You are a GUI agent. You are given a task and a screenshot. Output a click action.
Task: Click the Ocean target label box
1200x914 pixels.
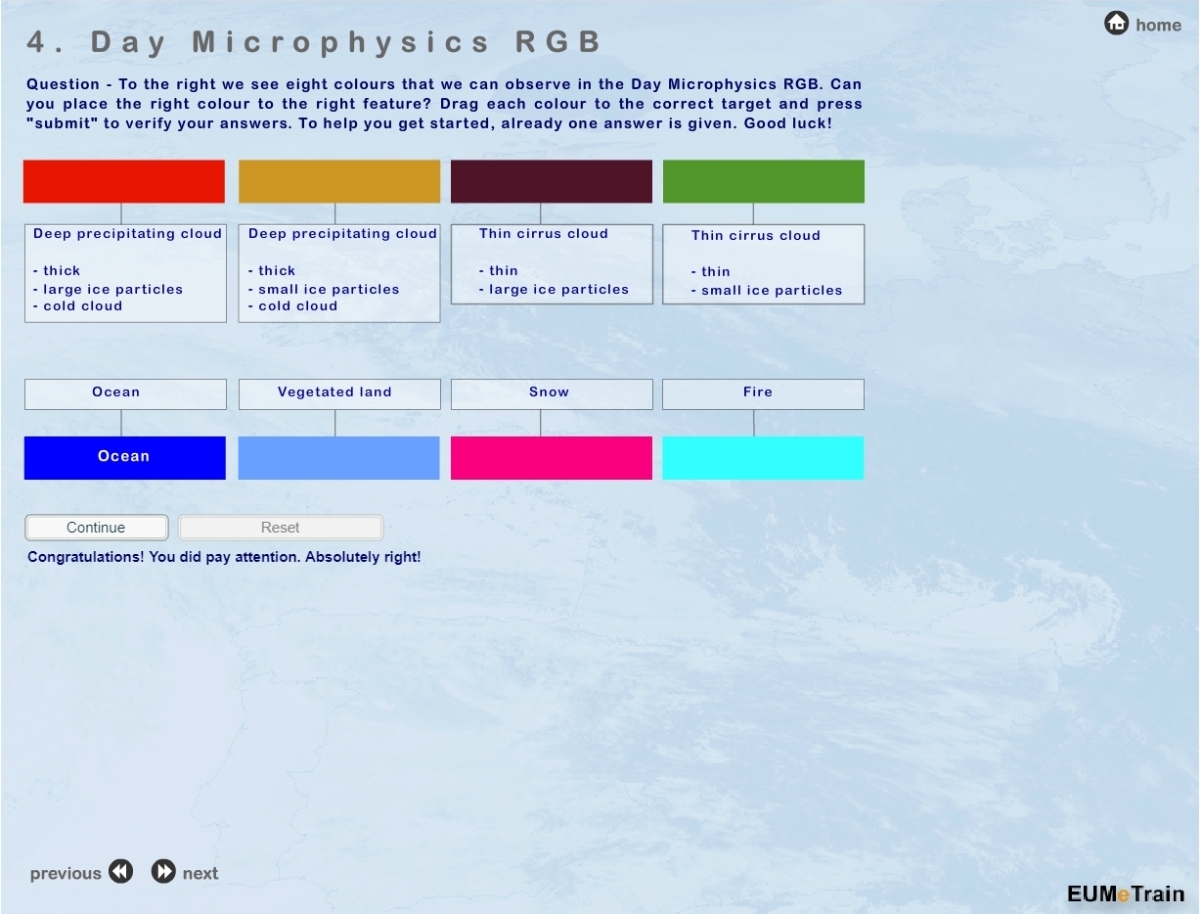pos(125,393)
